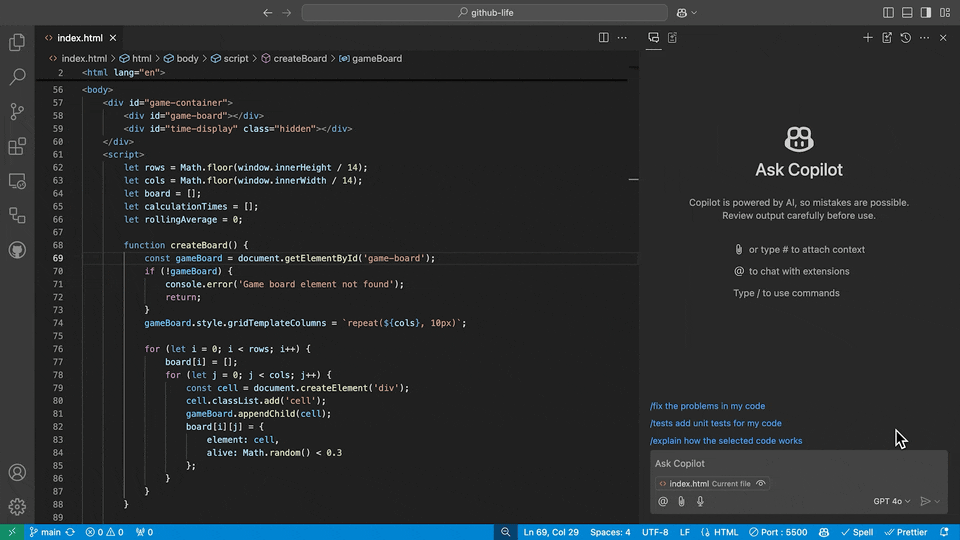This screenshot has width=960, height=540.
Task: Attach context with the paperclip icon
Action: click(681, 501)
